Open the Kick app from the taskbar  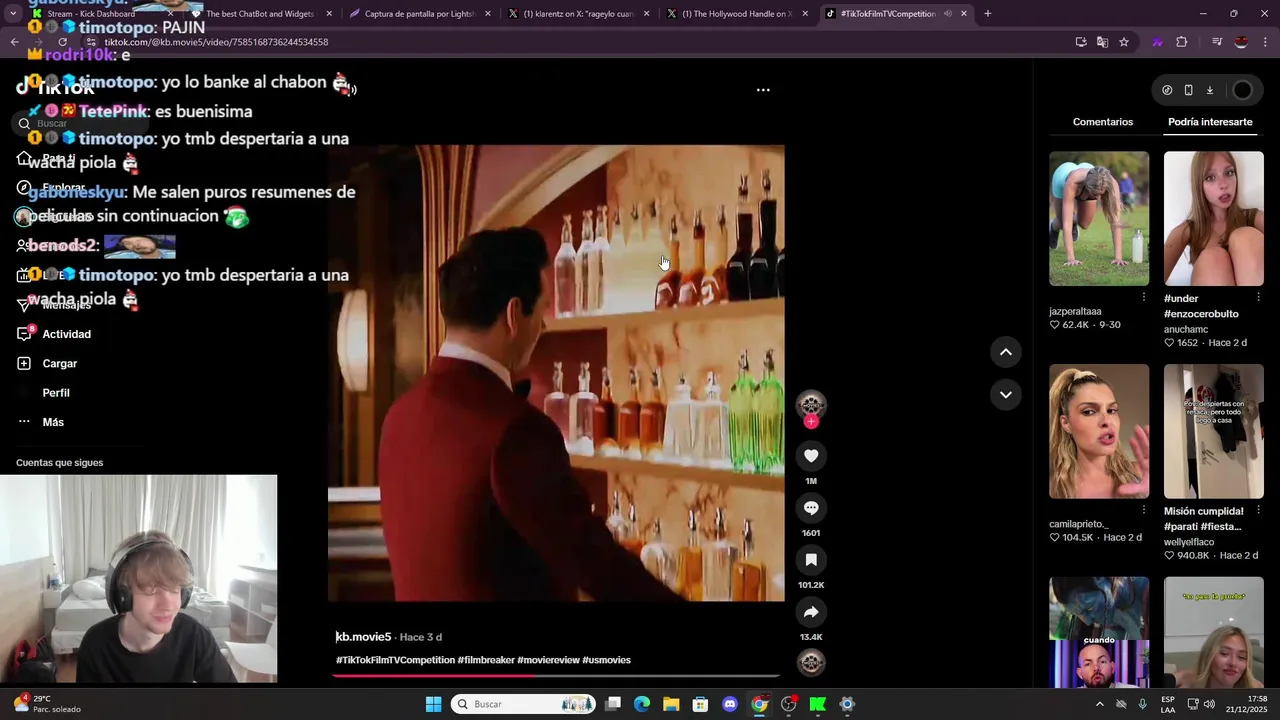click(x=818, y=704)
